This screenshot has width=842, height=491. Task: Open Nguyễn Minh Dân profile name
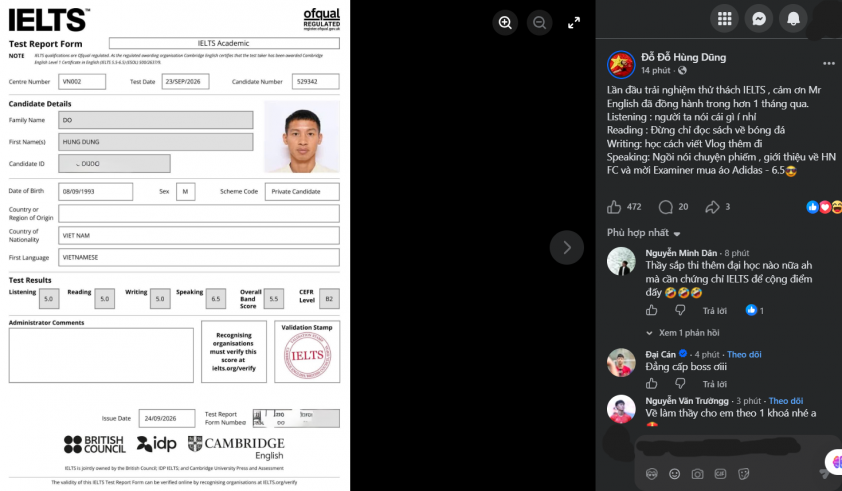pos(681,253)
